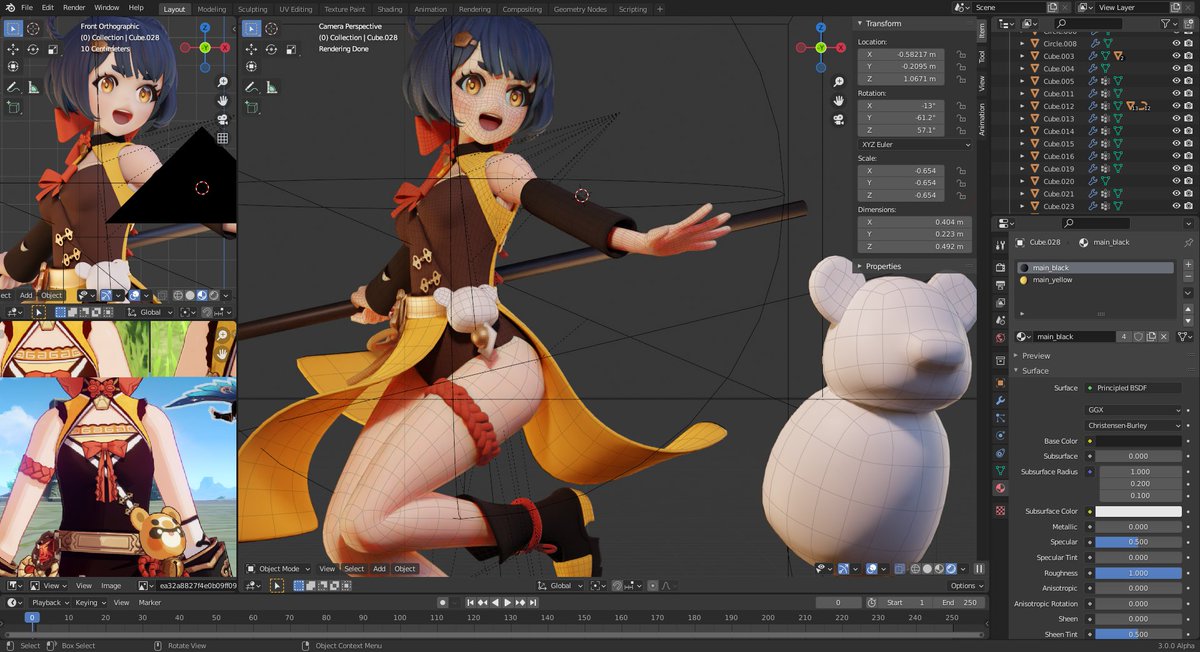
Task: Select the Add Cube tool in left viewport
Action: [13, 106]
